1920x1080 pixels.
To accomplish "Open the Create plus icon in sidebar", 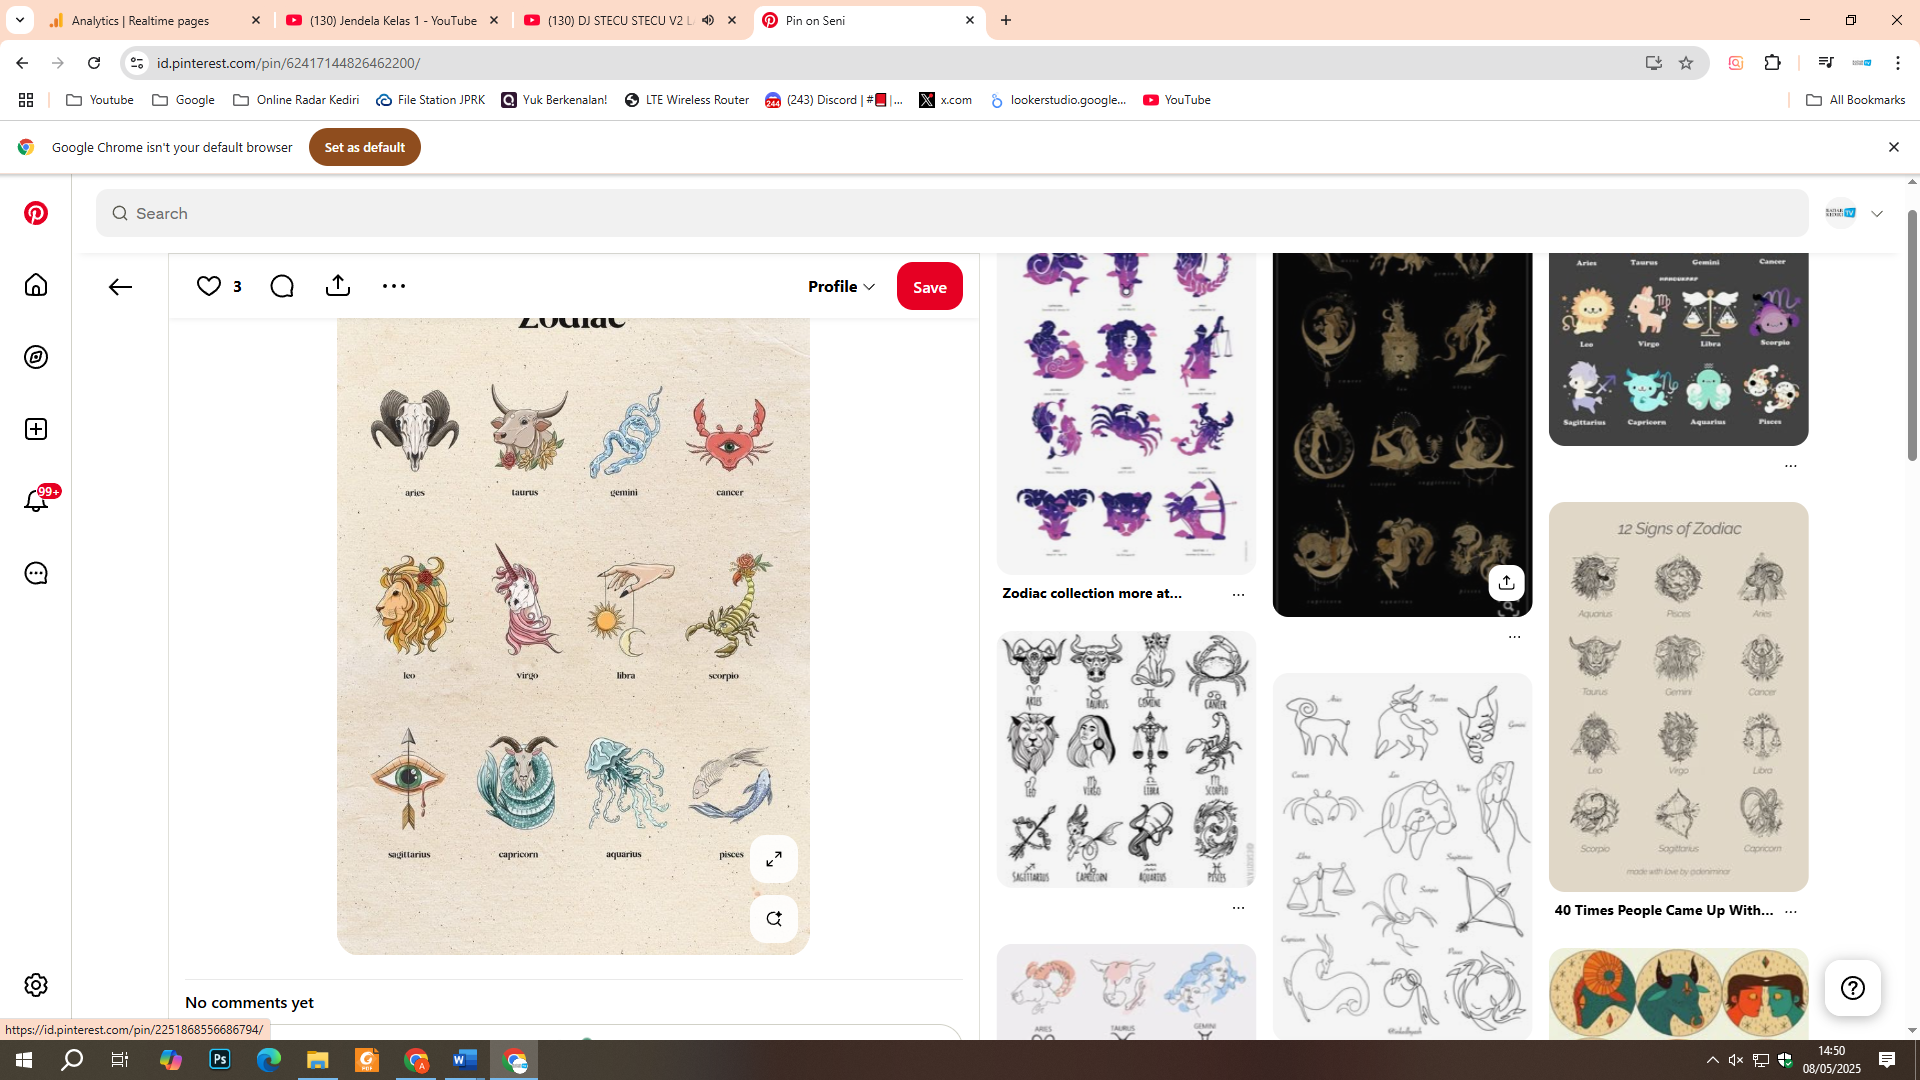I will pos(36,429).
